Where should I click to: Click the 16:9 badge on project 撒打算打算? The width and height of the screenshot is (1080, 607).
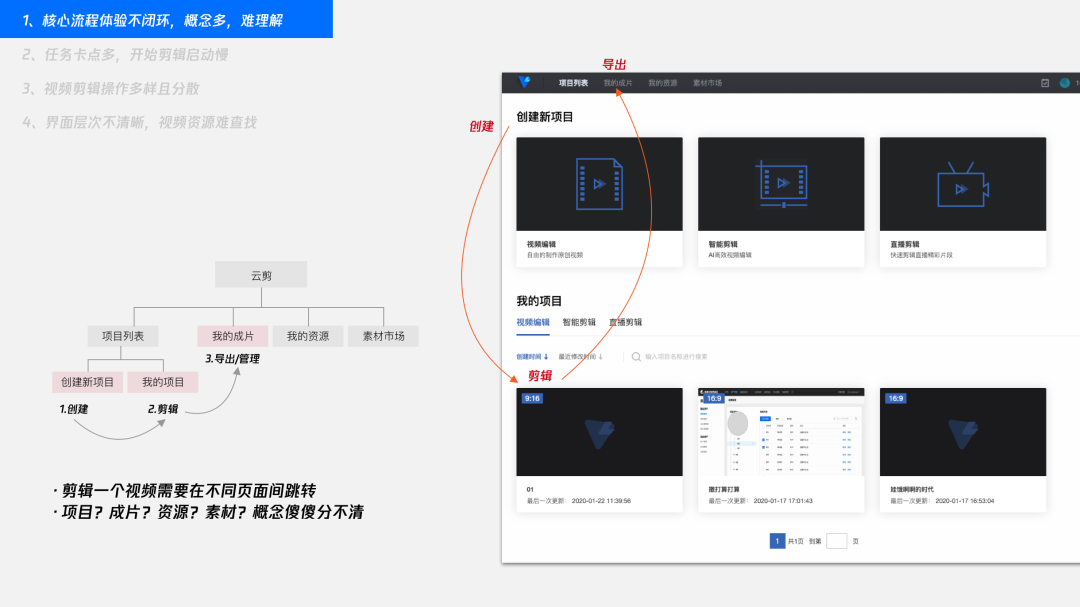pos(714,398)
